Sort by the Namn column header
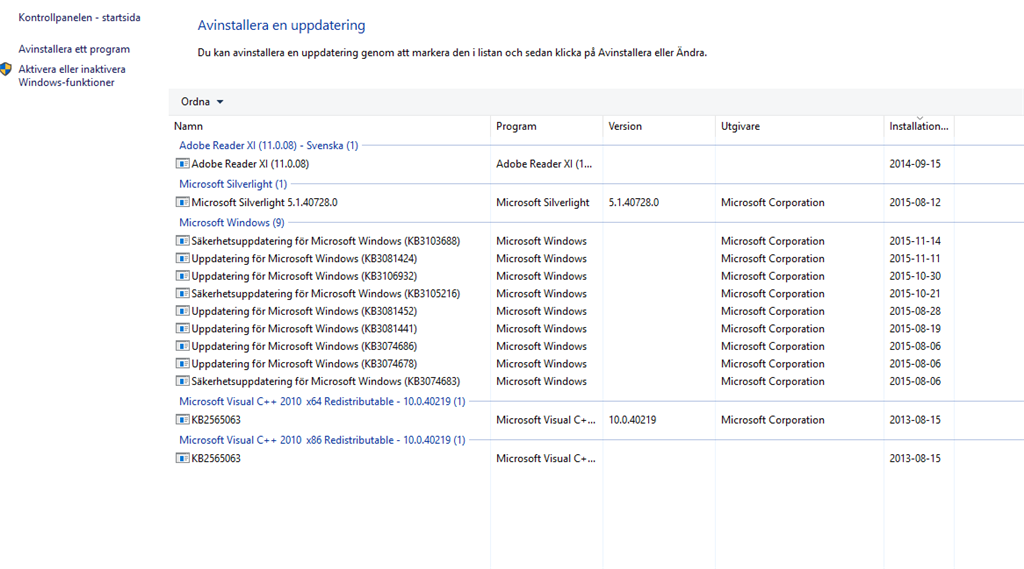Image resolution: width=1024 pixels, height=569 pixels. click(188, 126)
